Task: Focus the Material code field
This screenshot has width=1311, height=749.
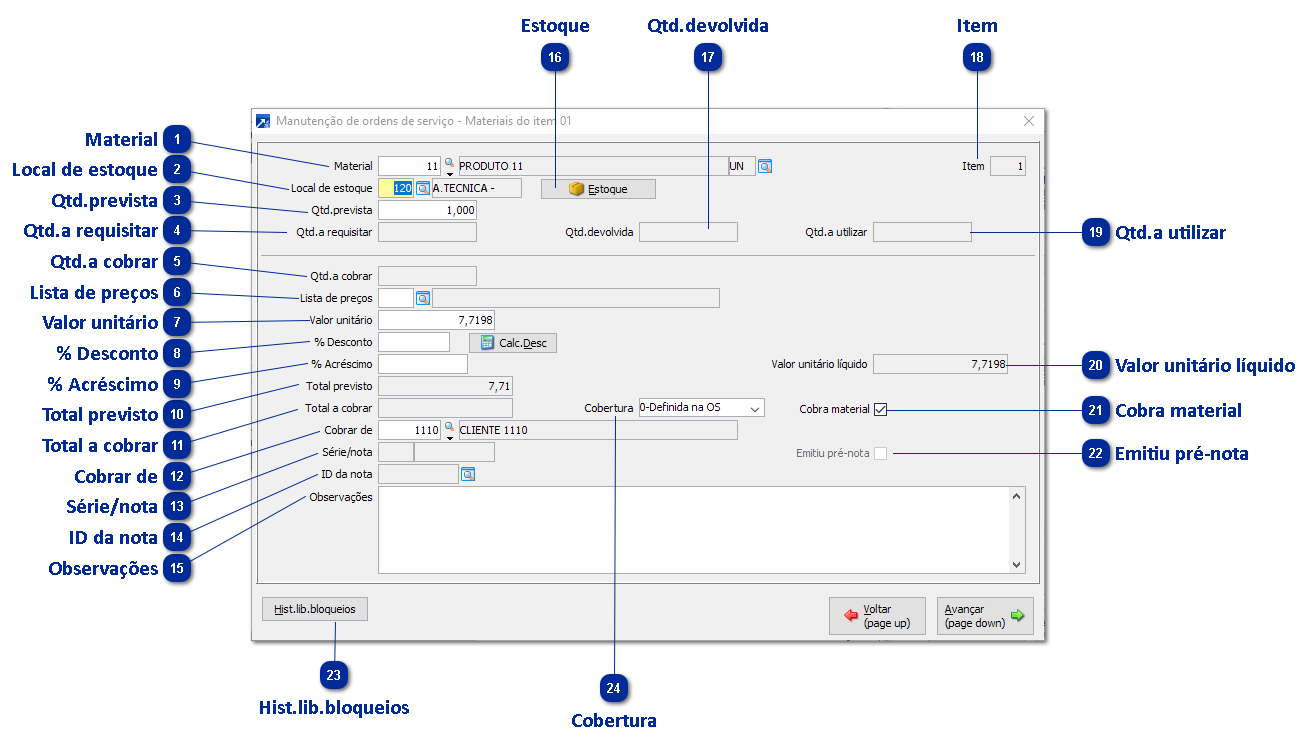Action: pos(410,166)
